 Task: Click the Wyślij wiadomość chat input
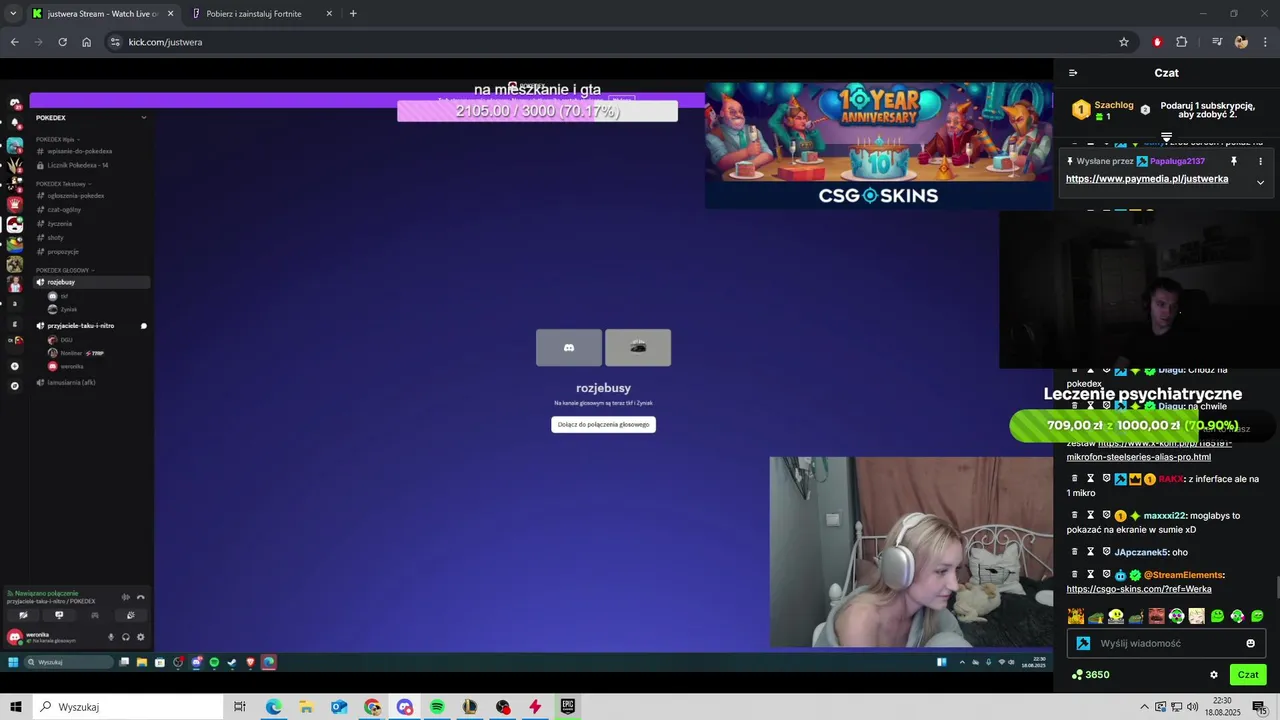[x=1166, y=644]
